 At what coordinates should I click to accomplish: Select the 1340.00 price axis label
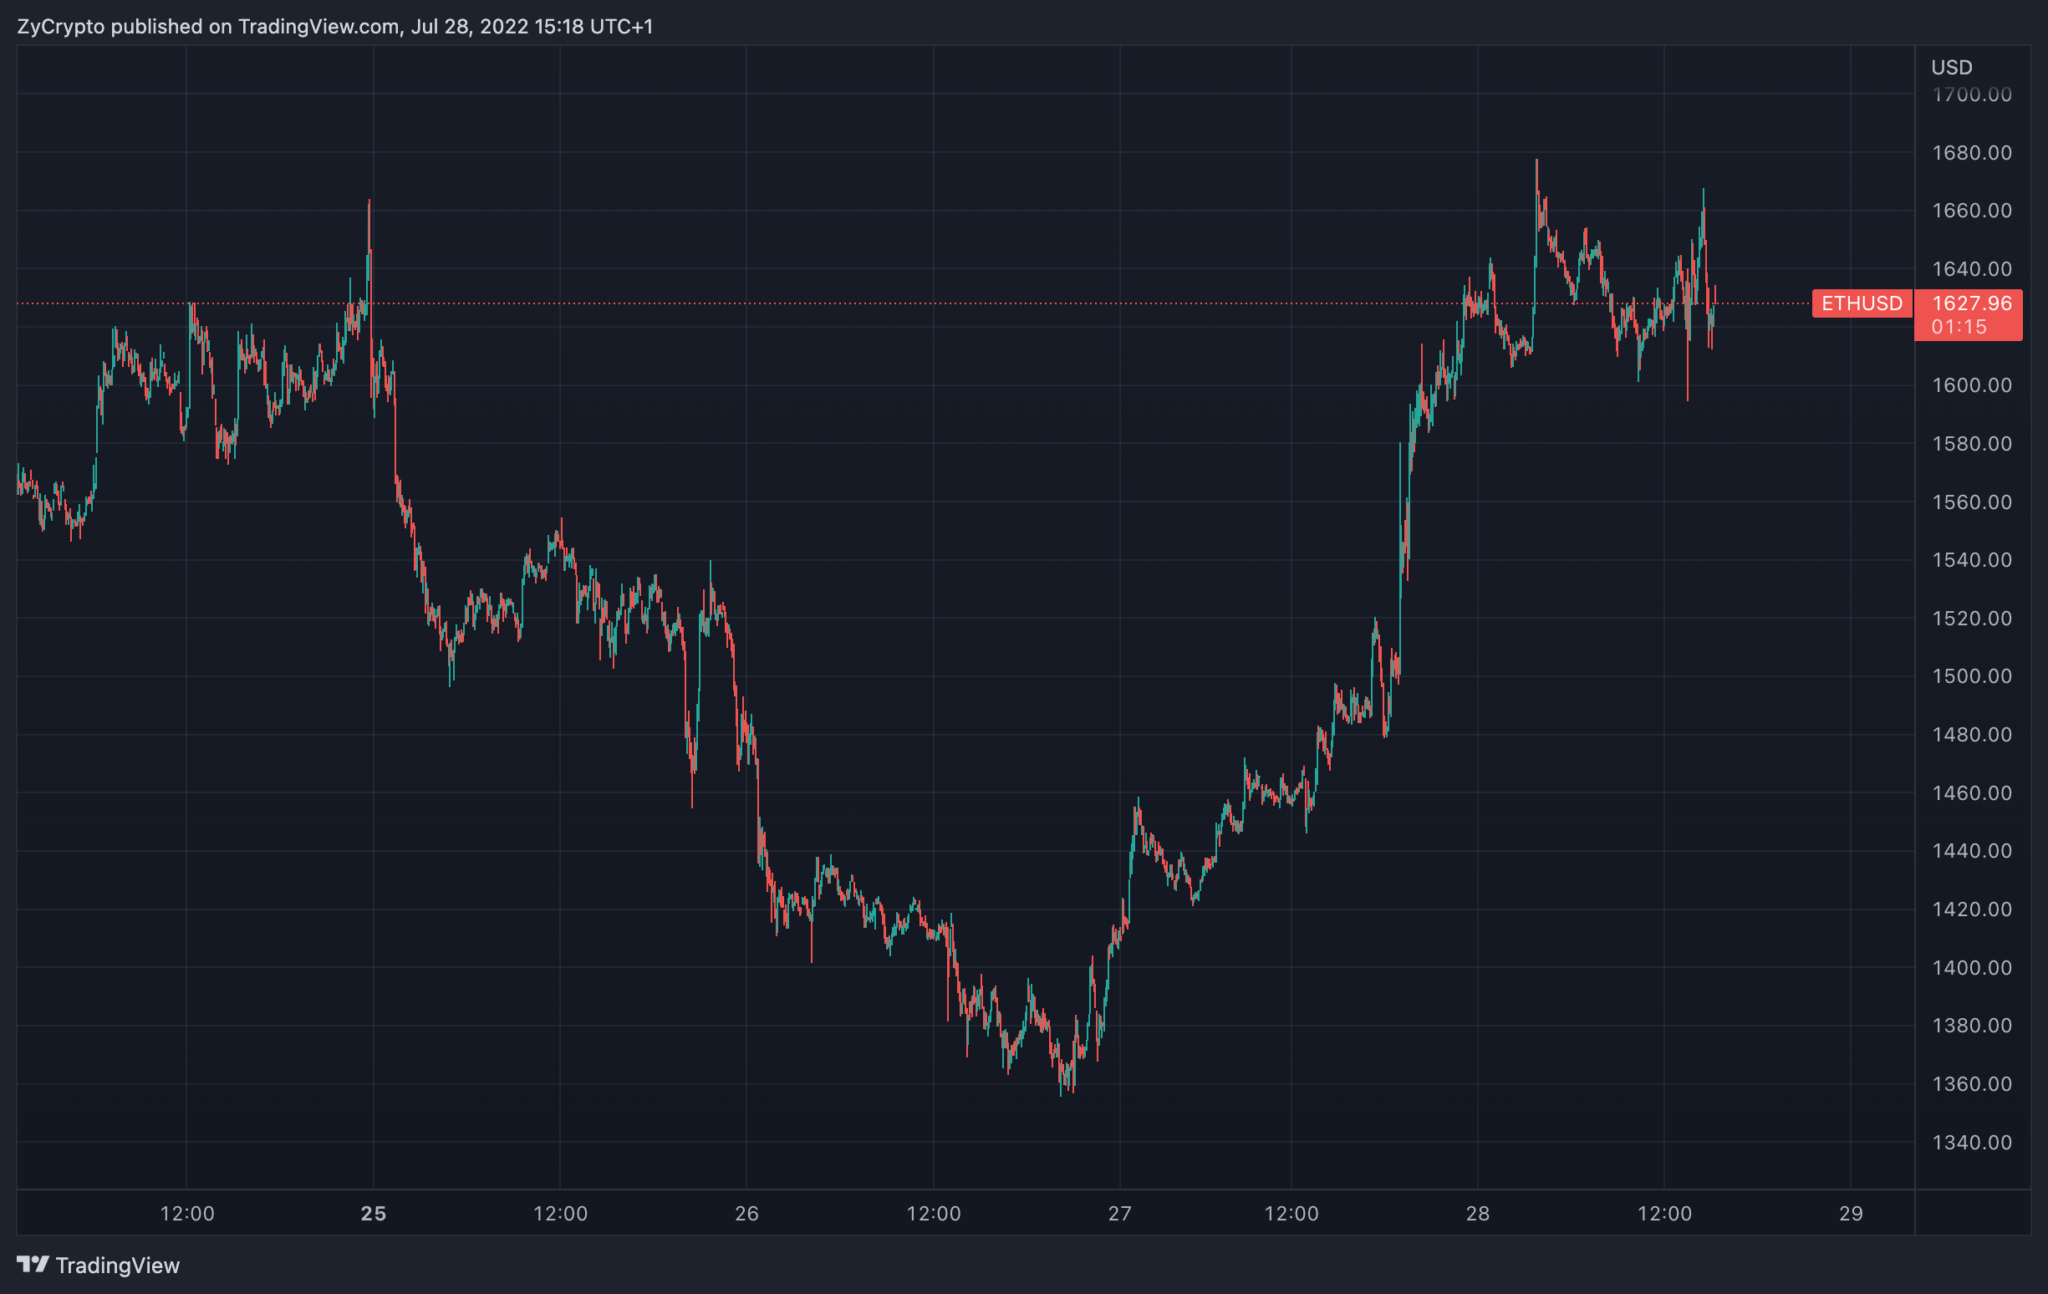(1971, 1142)
